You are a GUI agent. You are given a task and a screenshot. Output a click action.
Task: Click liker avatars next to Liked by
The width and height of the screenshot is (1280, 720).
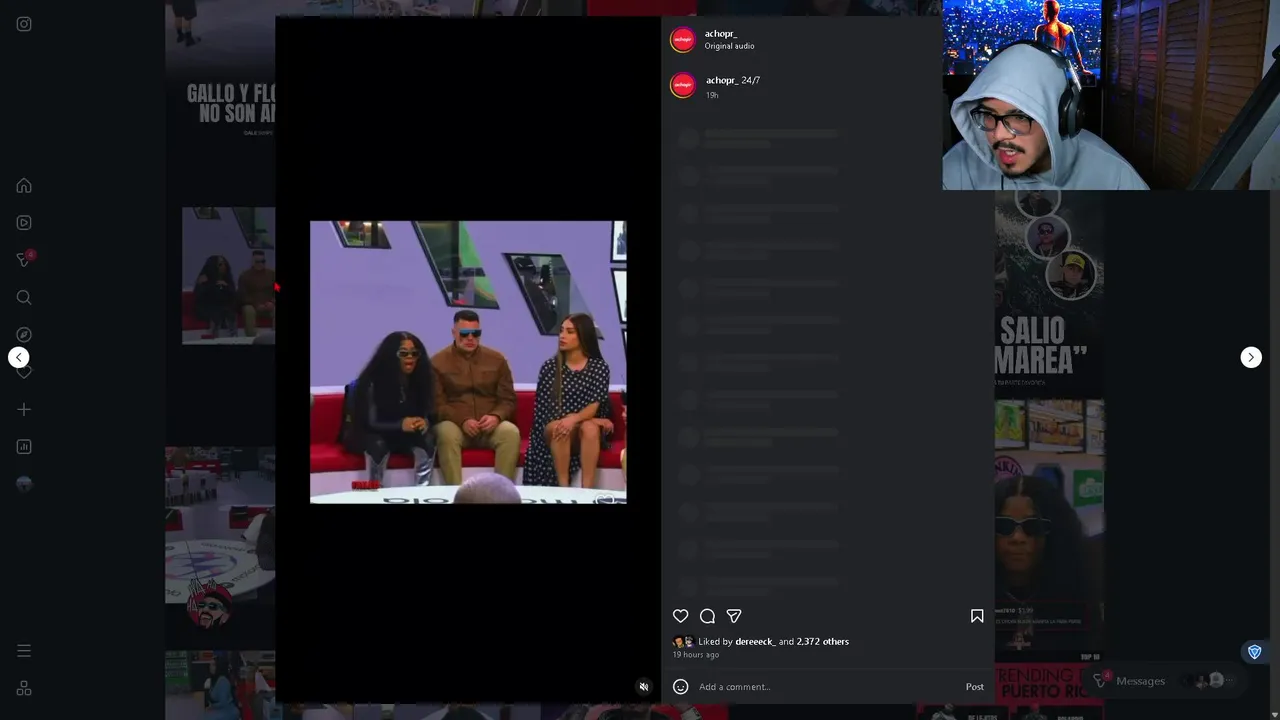684,642
